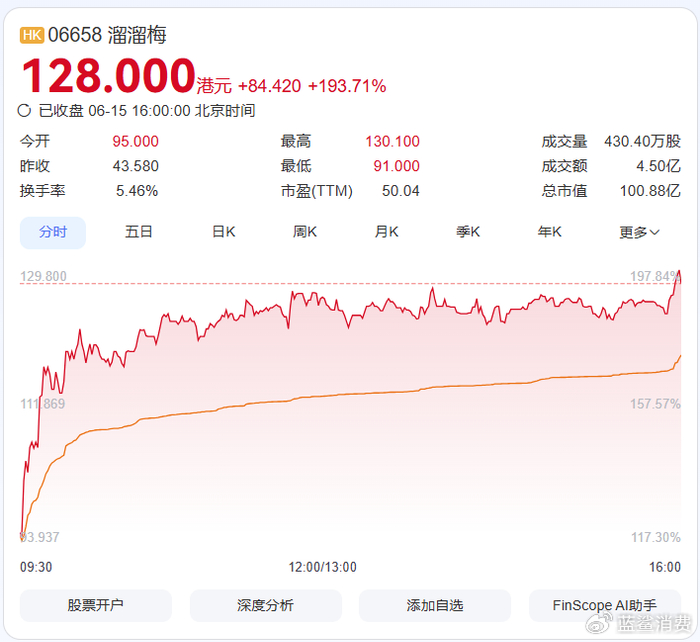Click 添加自选 button
The width and height of the screenshot is (700, 642).
coord(435,605)
